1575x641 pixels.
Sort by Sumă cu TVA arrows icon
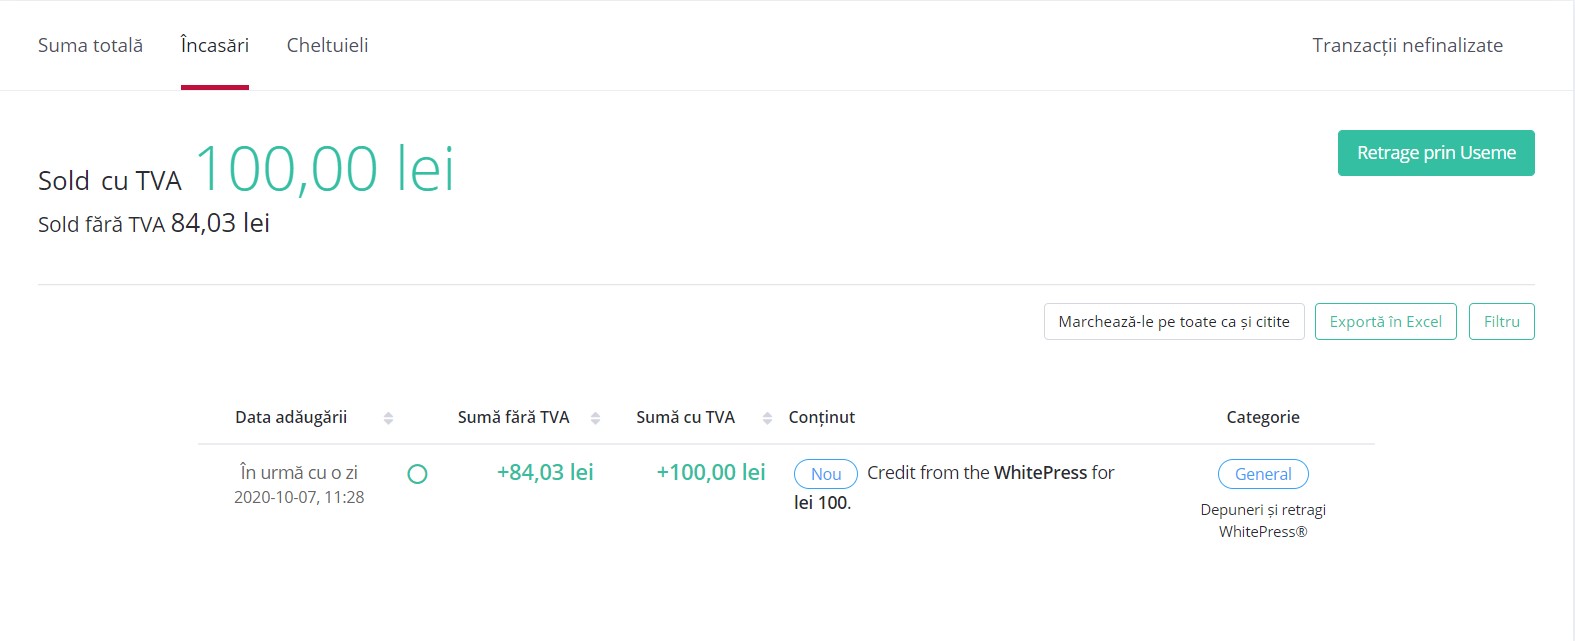767,418
